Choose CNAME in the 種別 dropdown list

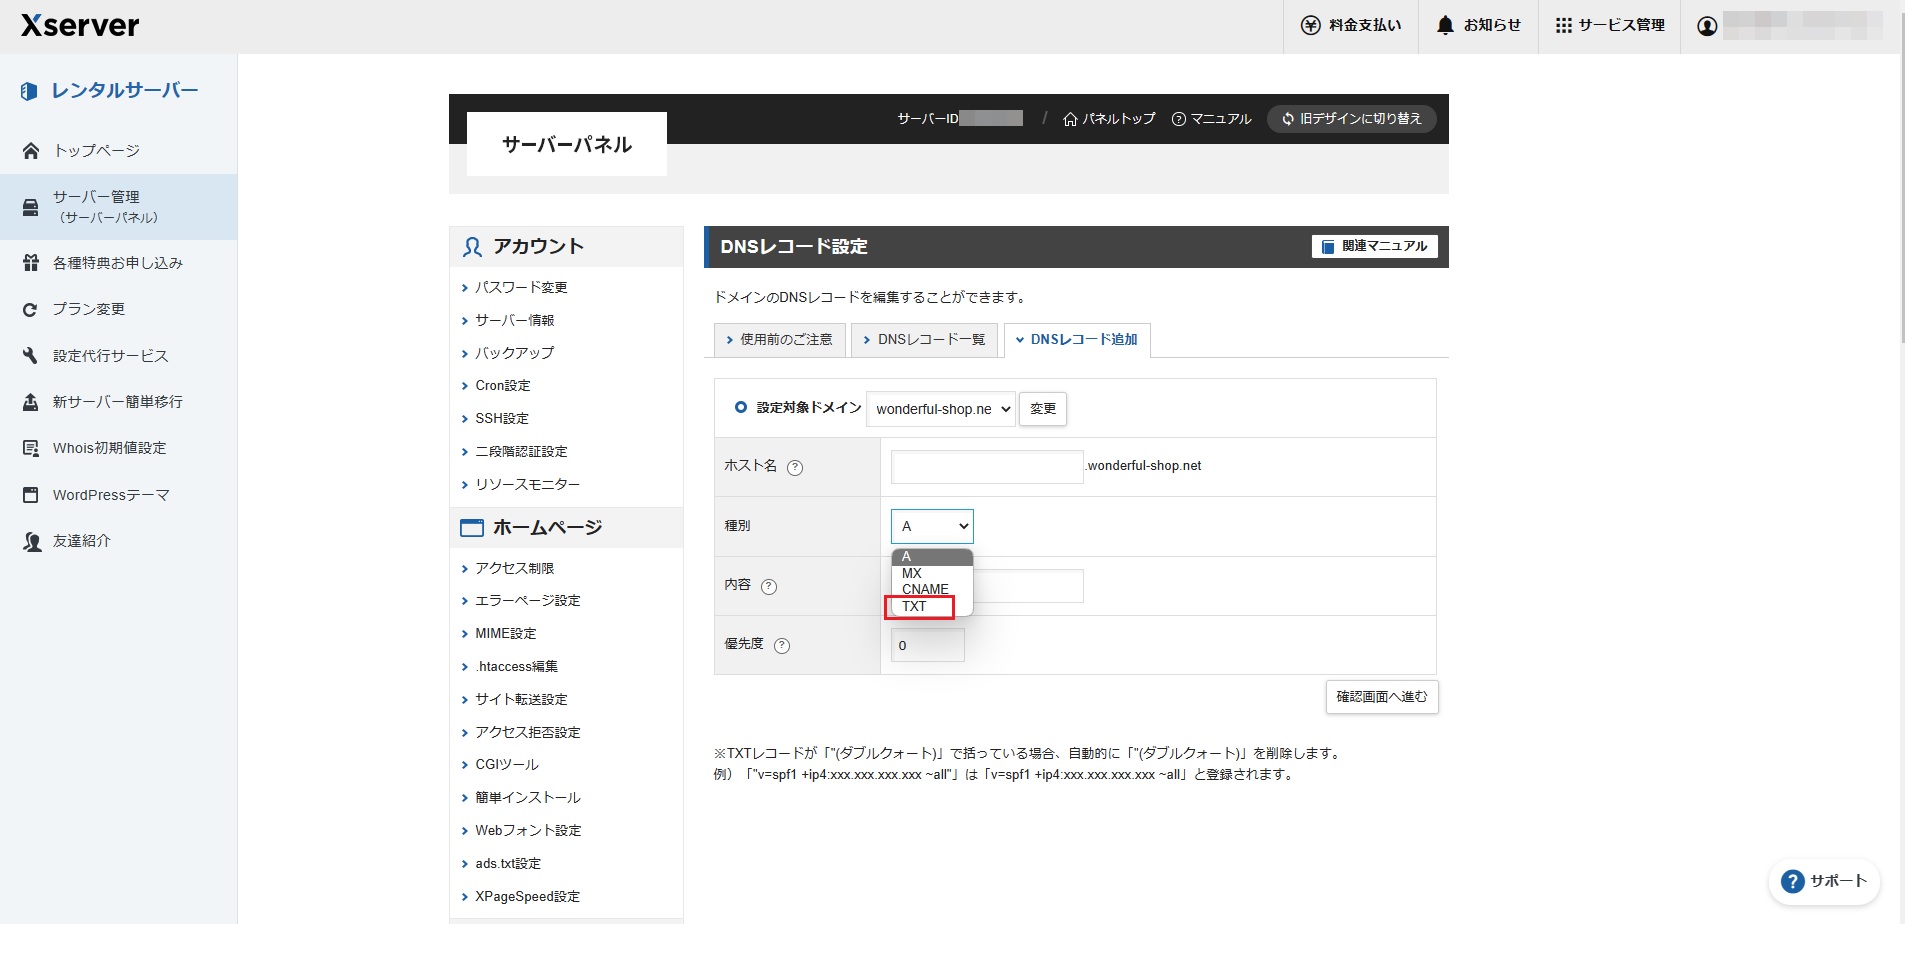tap(925, 589)
